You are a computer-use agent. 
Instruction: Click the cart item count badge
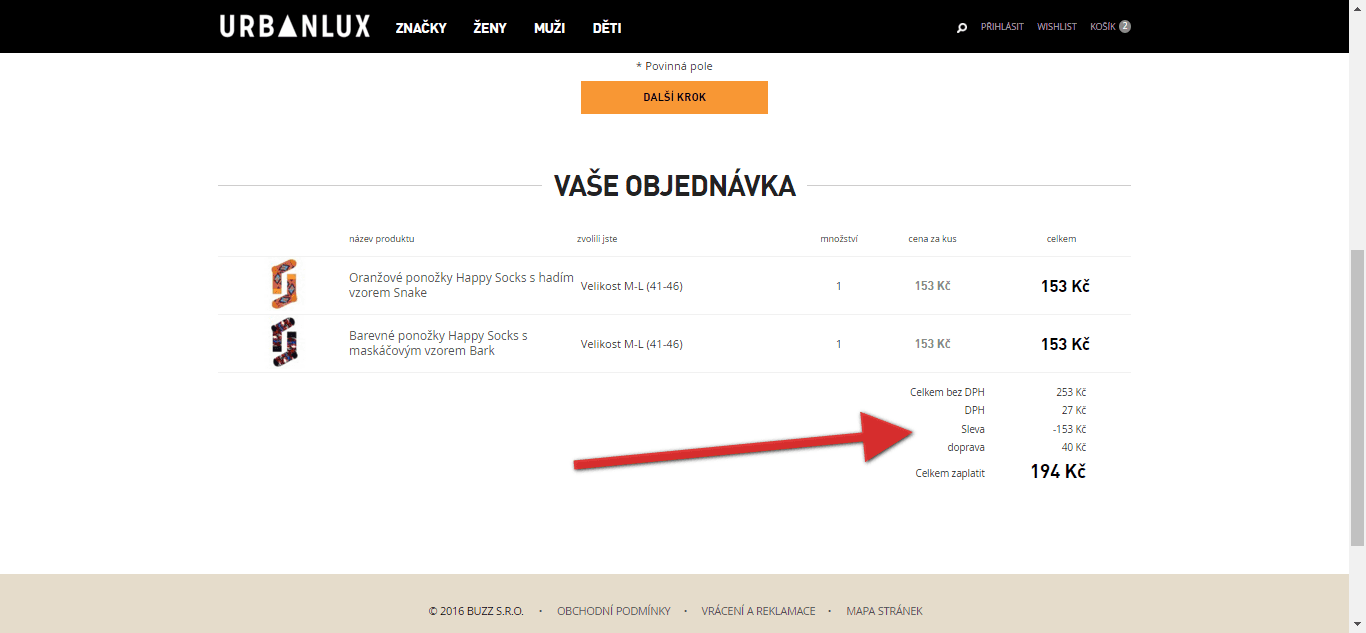pos(1125,27)
